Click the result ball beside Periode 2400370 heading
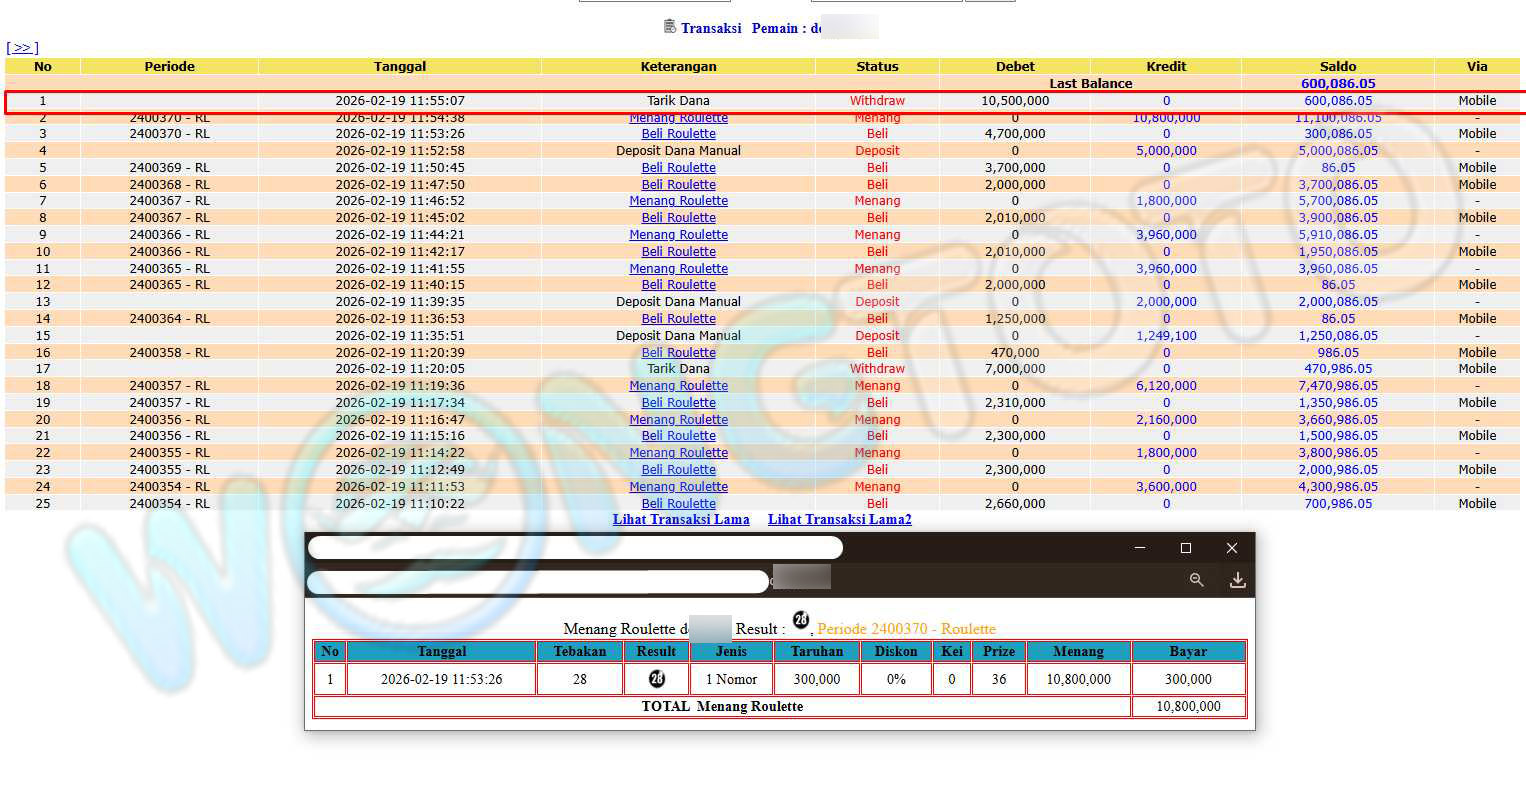 point(800,620)
